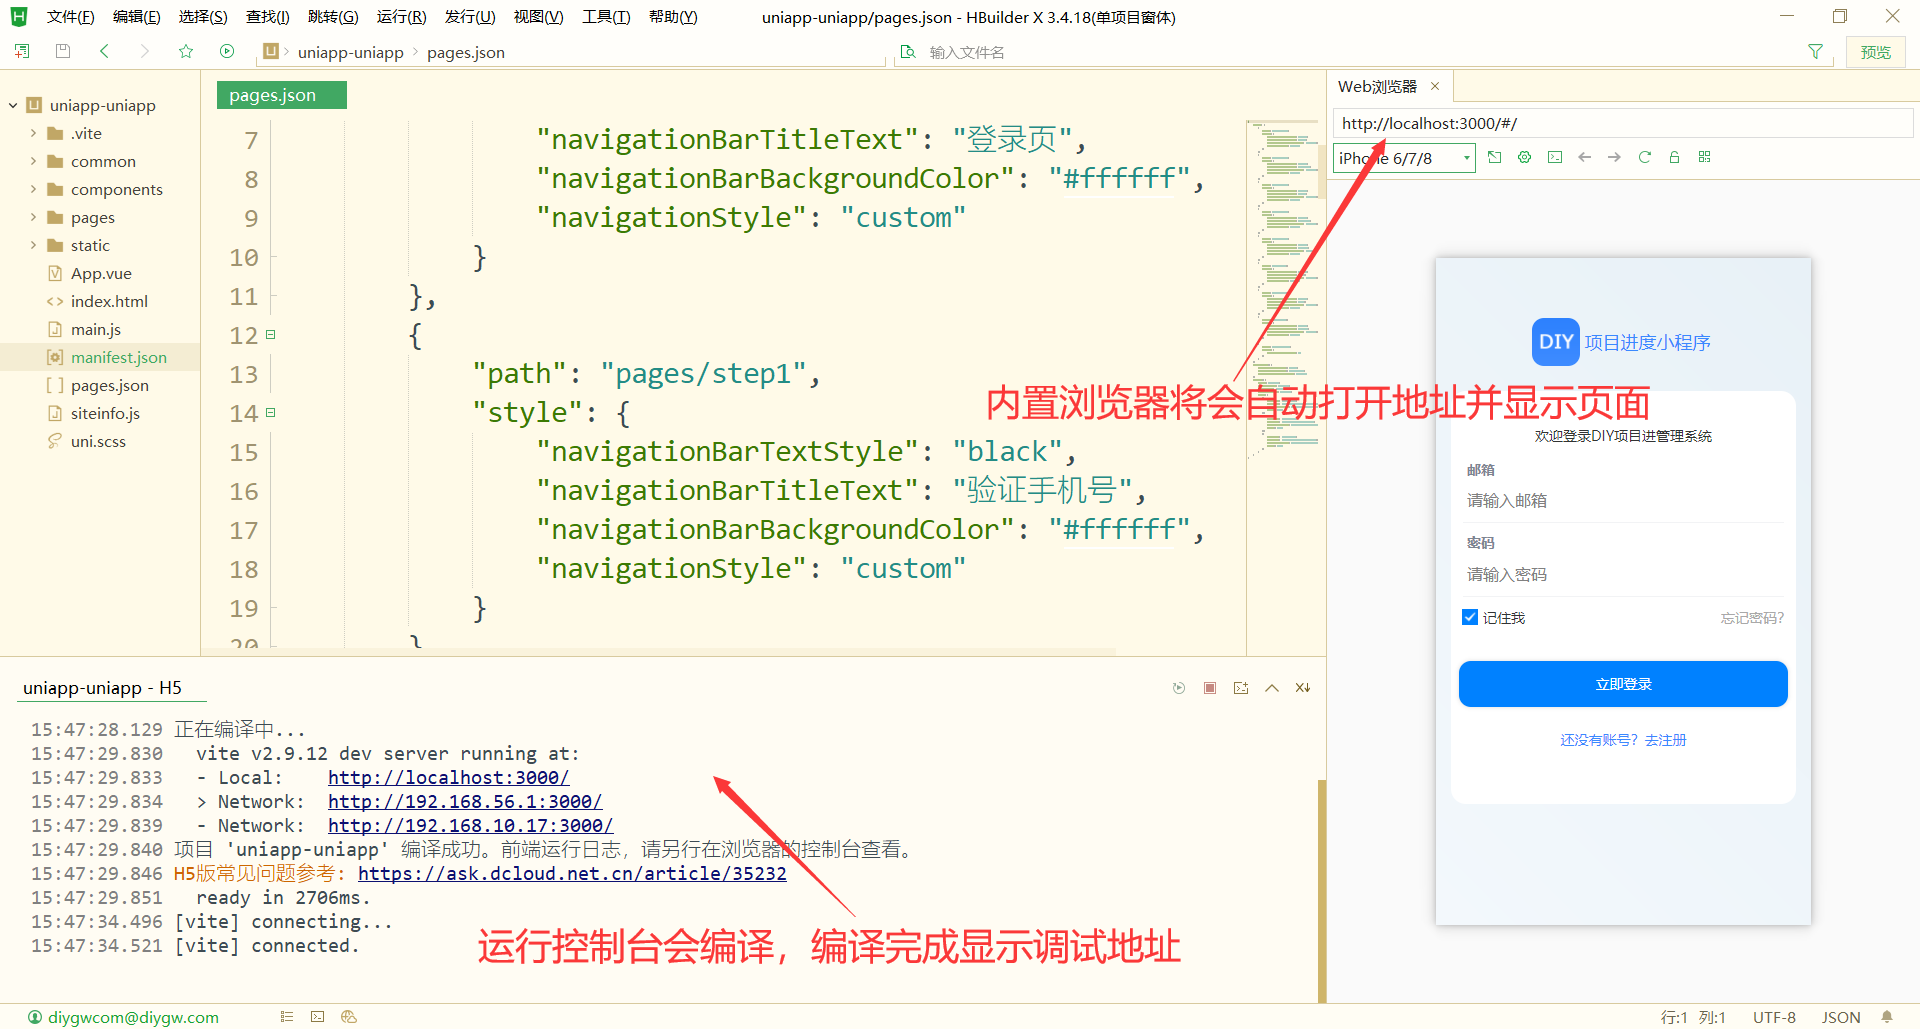Click the filter funnel icon
Screen dimensions: 1920x1029
click(1816, 51)
